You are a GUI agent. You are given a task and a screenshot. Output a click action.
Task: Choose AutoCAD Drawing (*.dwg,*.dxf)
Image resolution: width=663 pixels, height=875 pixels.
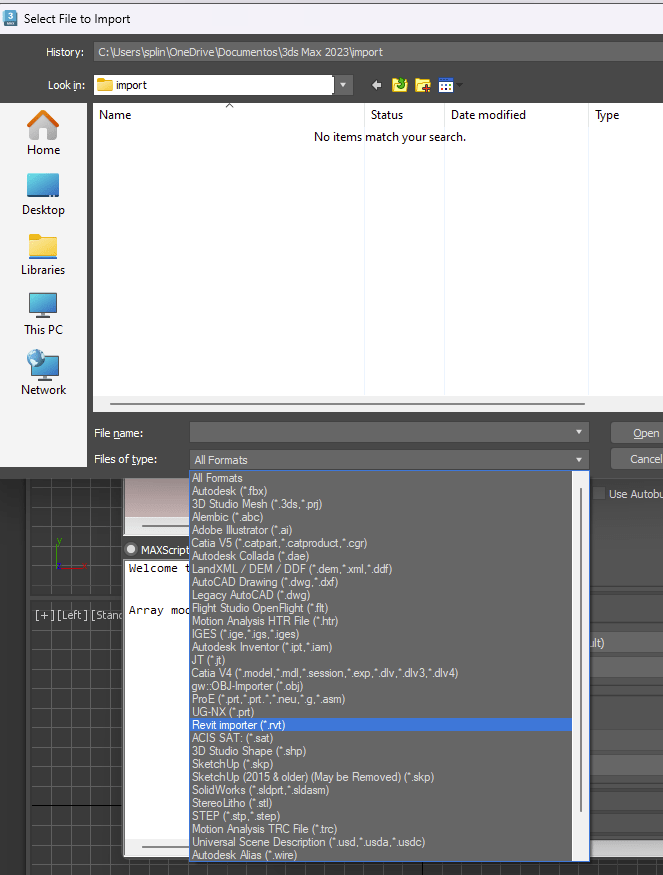382,582
